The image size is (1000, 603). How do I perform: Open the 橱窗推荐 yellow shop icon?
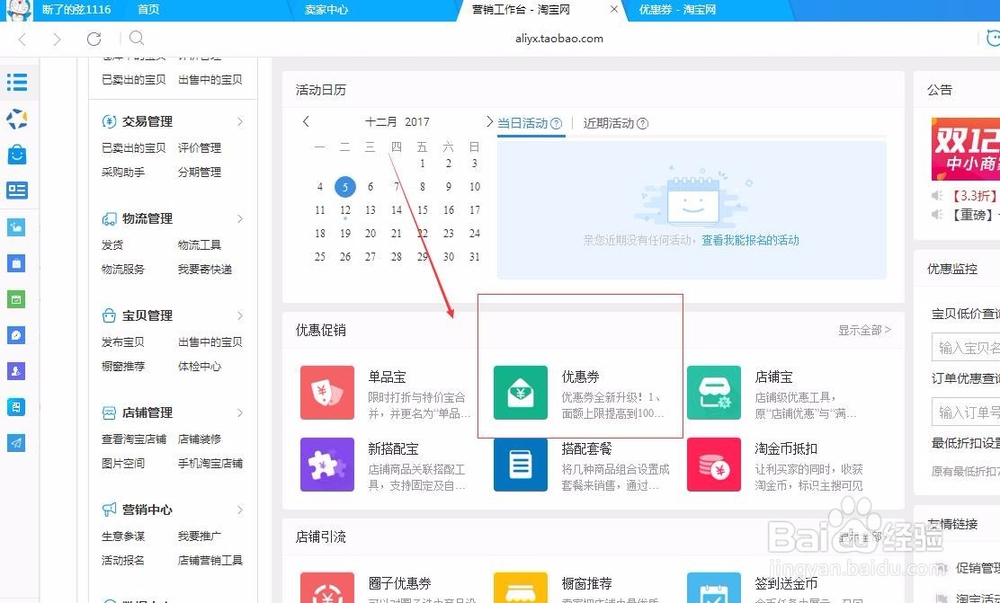tap(520, 588)
